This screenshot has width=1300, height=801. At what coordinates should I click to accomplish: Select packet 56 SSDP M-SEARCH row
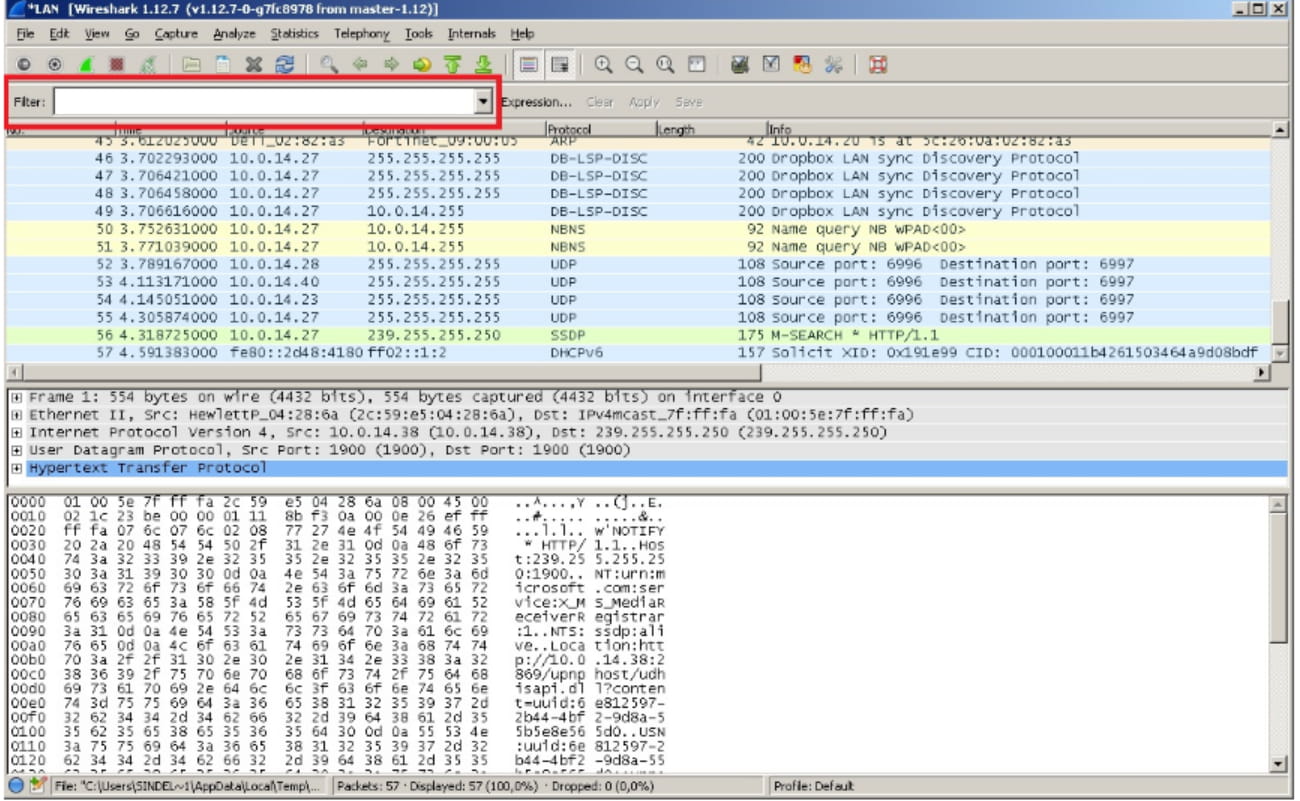tap(638, 335)
